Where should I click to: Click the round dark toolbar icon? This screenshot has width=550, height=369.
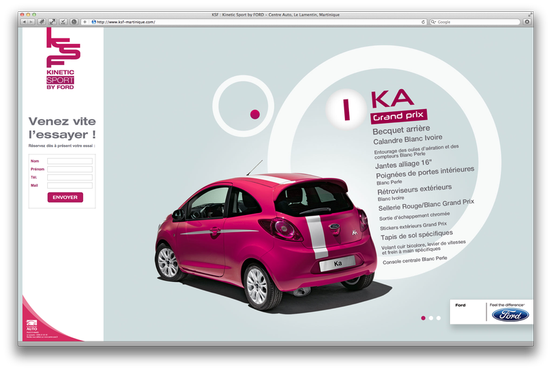[74, 22]
